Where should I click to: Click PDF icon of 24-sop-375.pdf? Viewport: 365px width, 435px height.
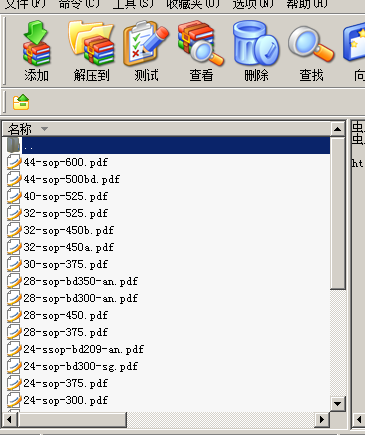14,383
